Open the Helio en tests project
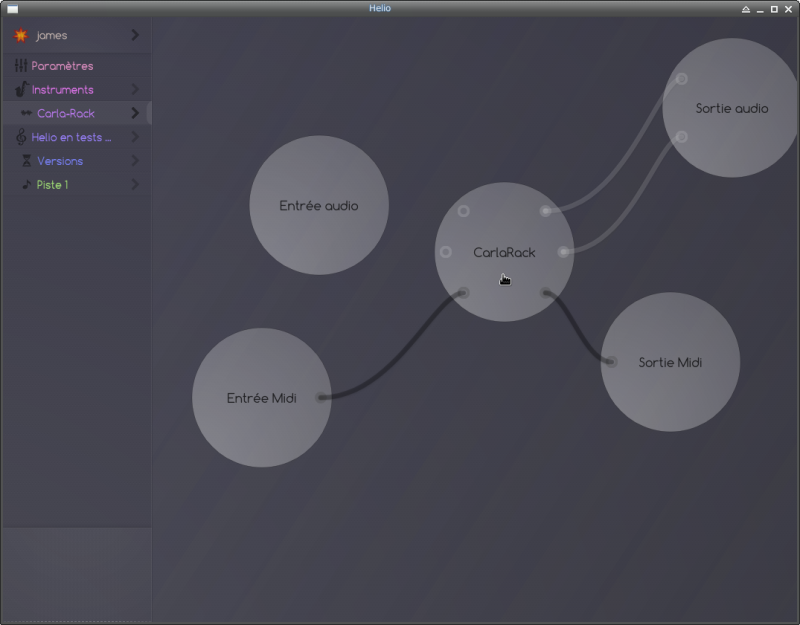 pos(77,137)
